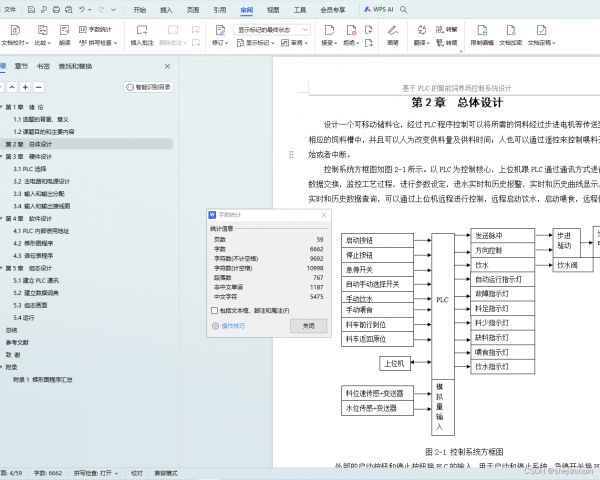
Task: Click the Save icon in quick access toolbar
Action: pos(31,10)
